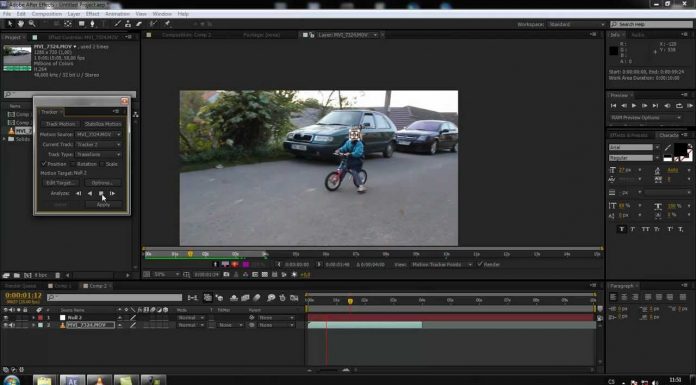Screen dimensions: 696x385
Task: Switch to Comp 2 timeline tab
Action: click(98, 286)
